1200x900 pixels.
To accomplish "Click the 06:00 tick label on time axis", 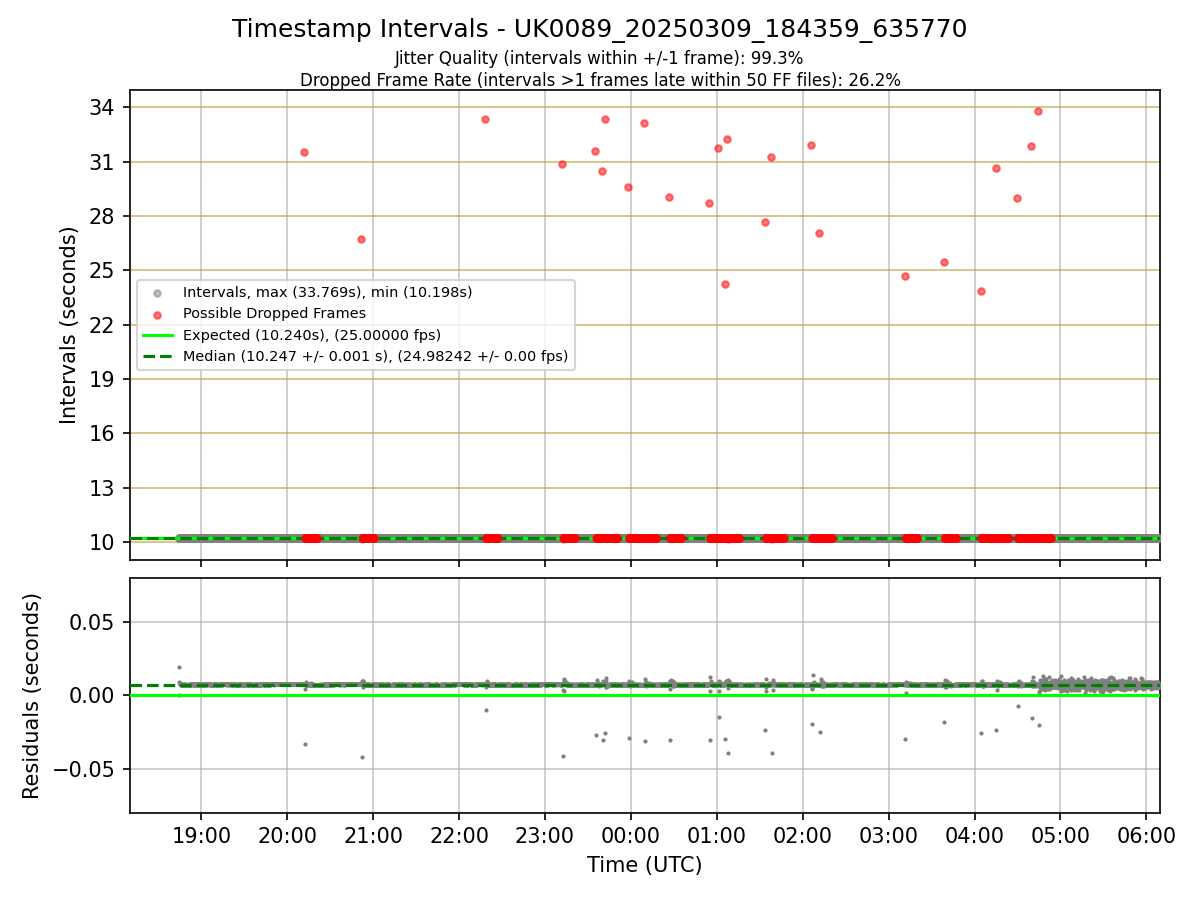I will (x=1147, y=834).
